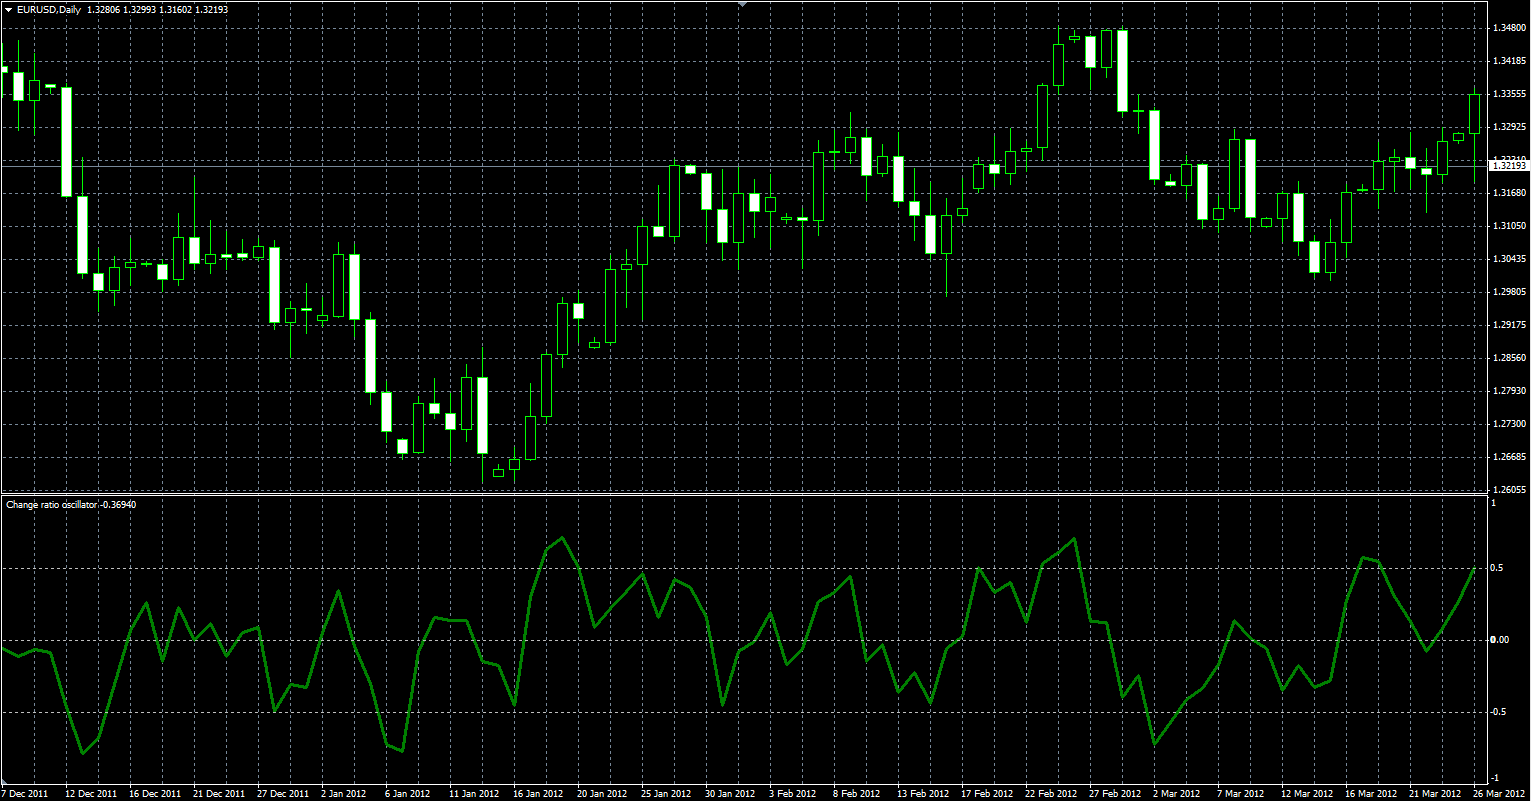Click the 27 Dec 2011 date label

283,793
